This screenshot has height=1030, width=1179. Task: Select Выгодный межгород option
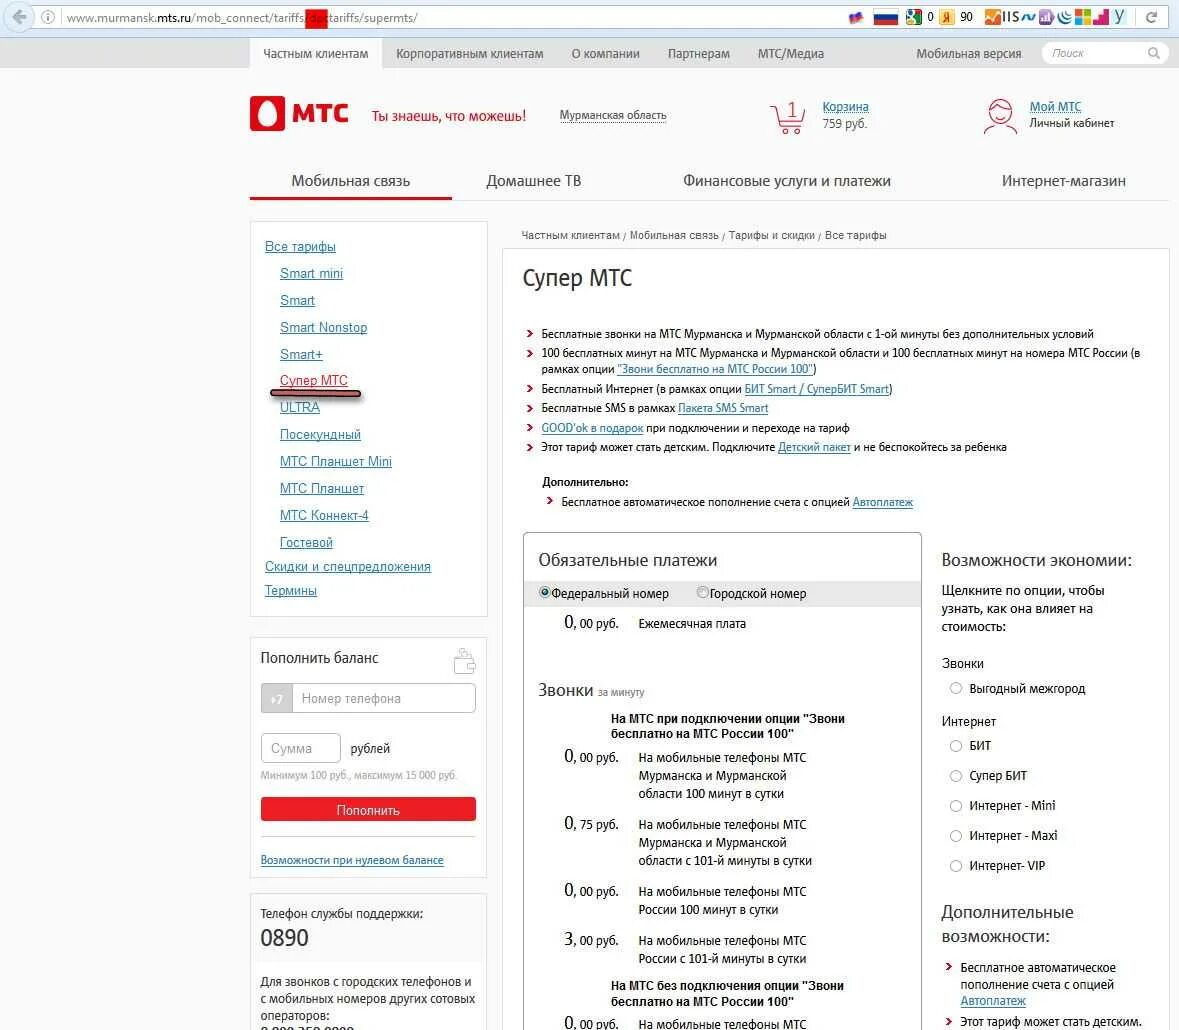(956, 688)
